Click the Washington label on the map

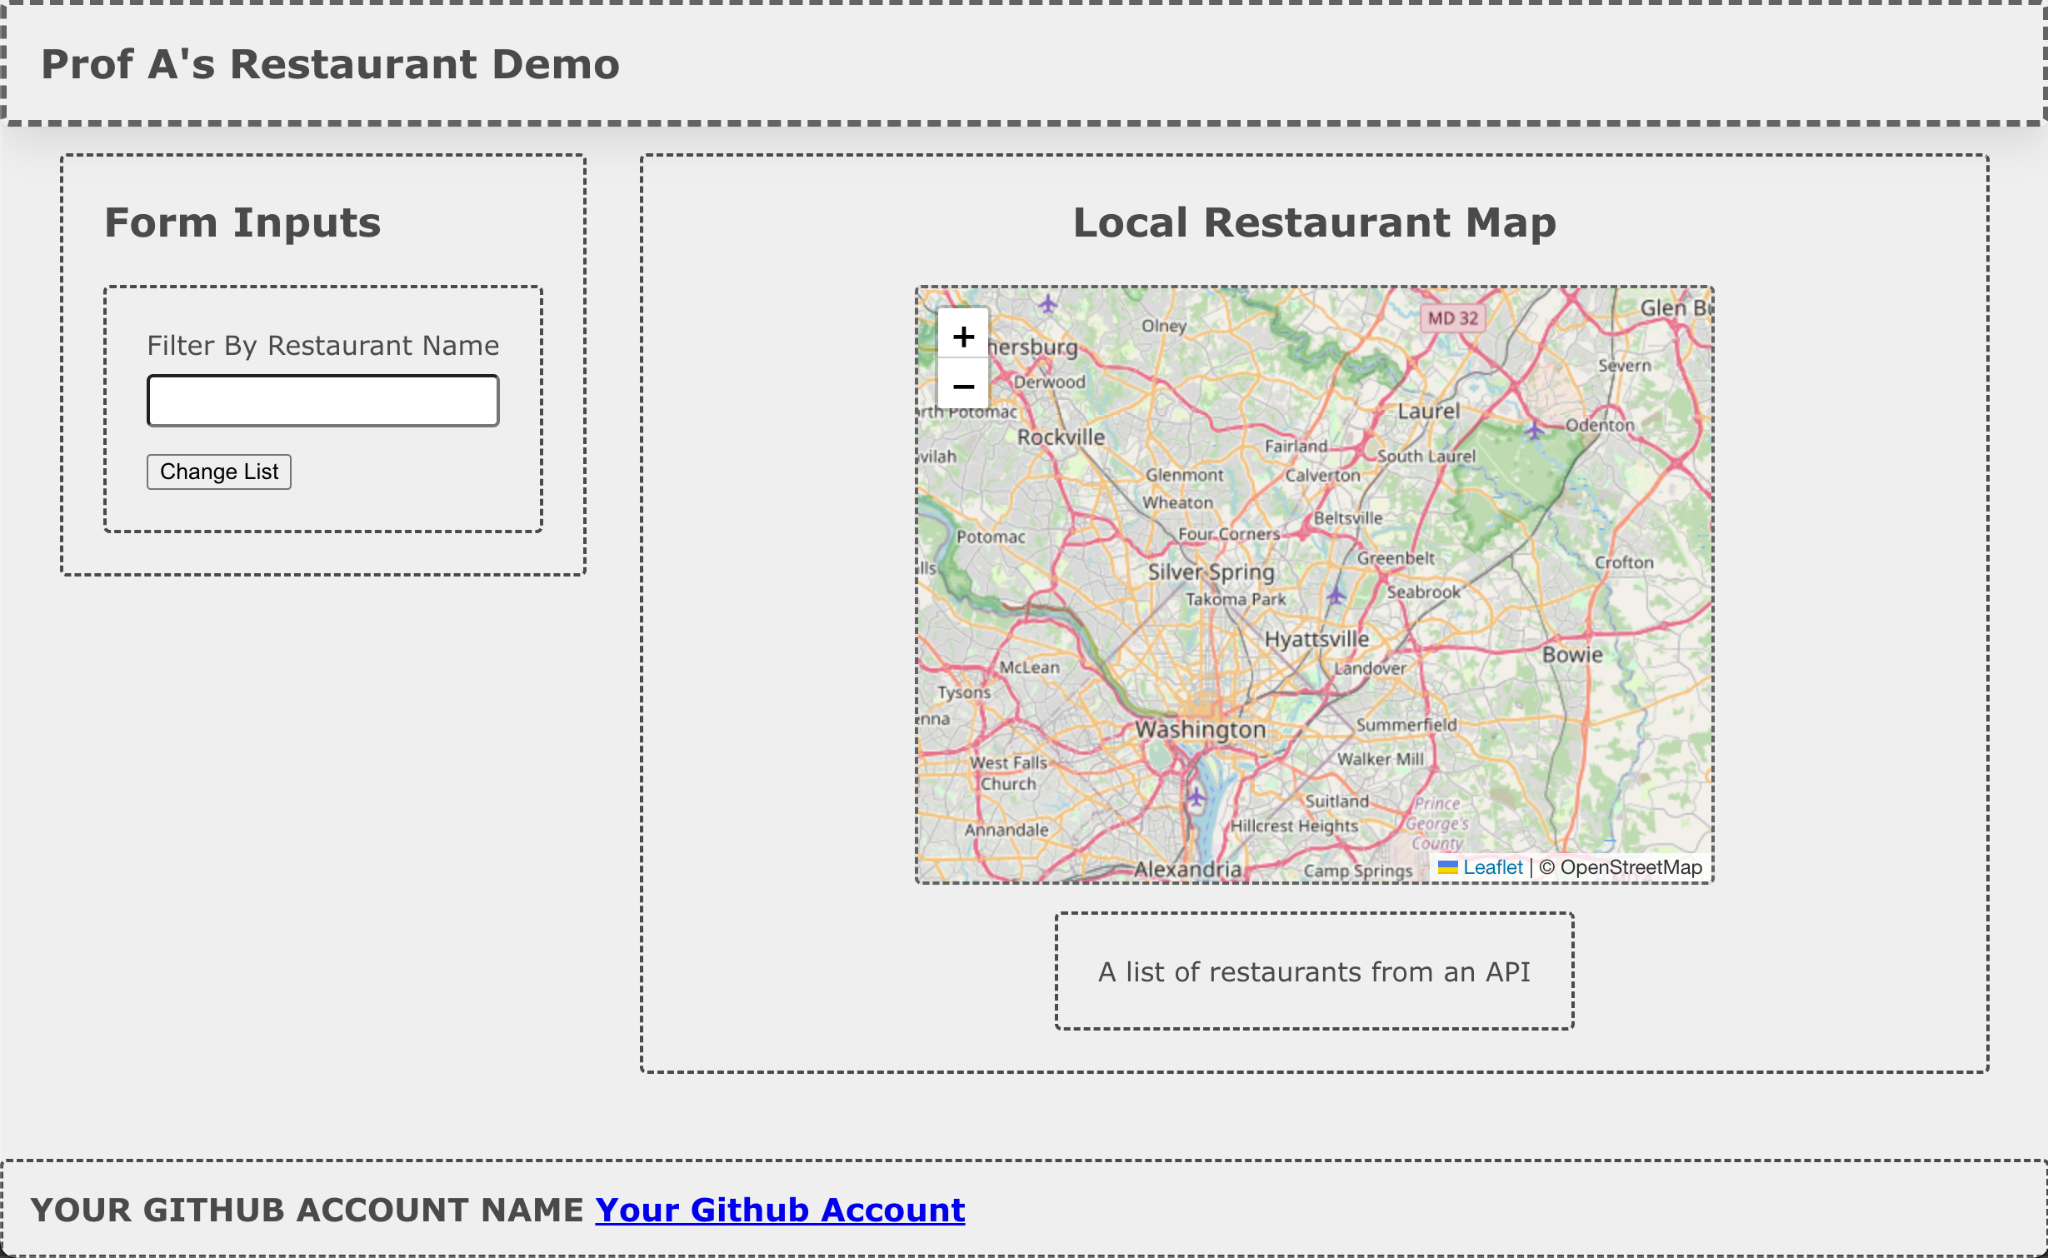(x=1200, y=730)
